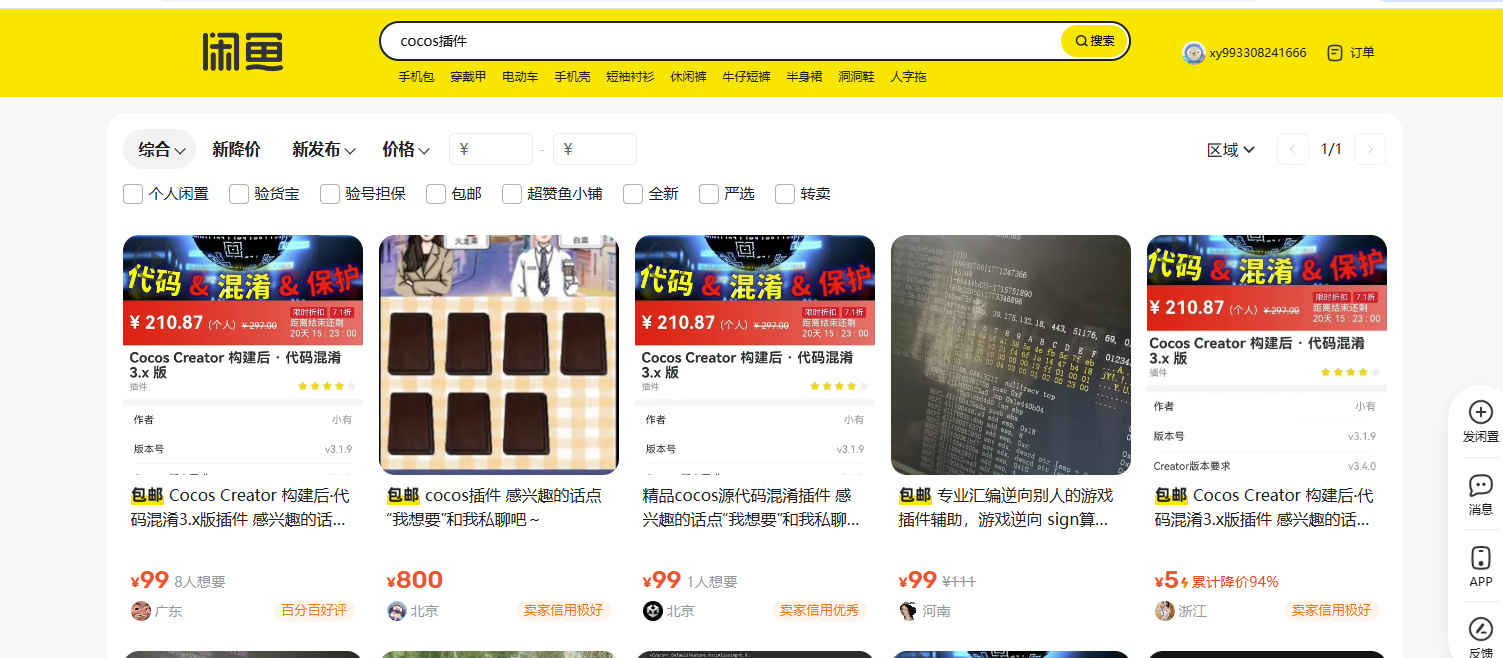
Task: Click the maximum price input field
Action: pyautogui.click(x=595, y=149)
